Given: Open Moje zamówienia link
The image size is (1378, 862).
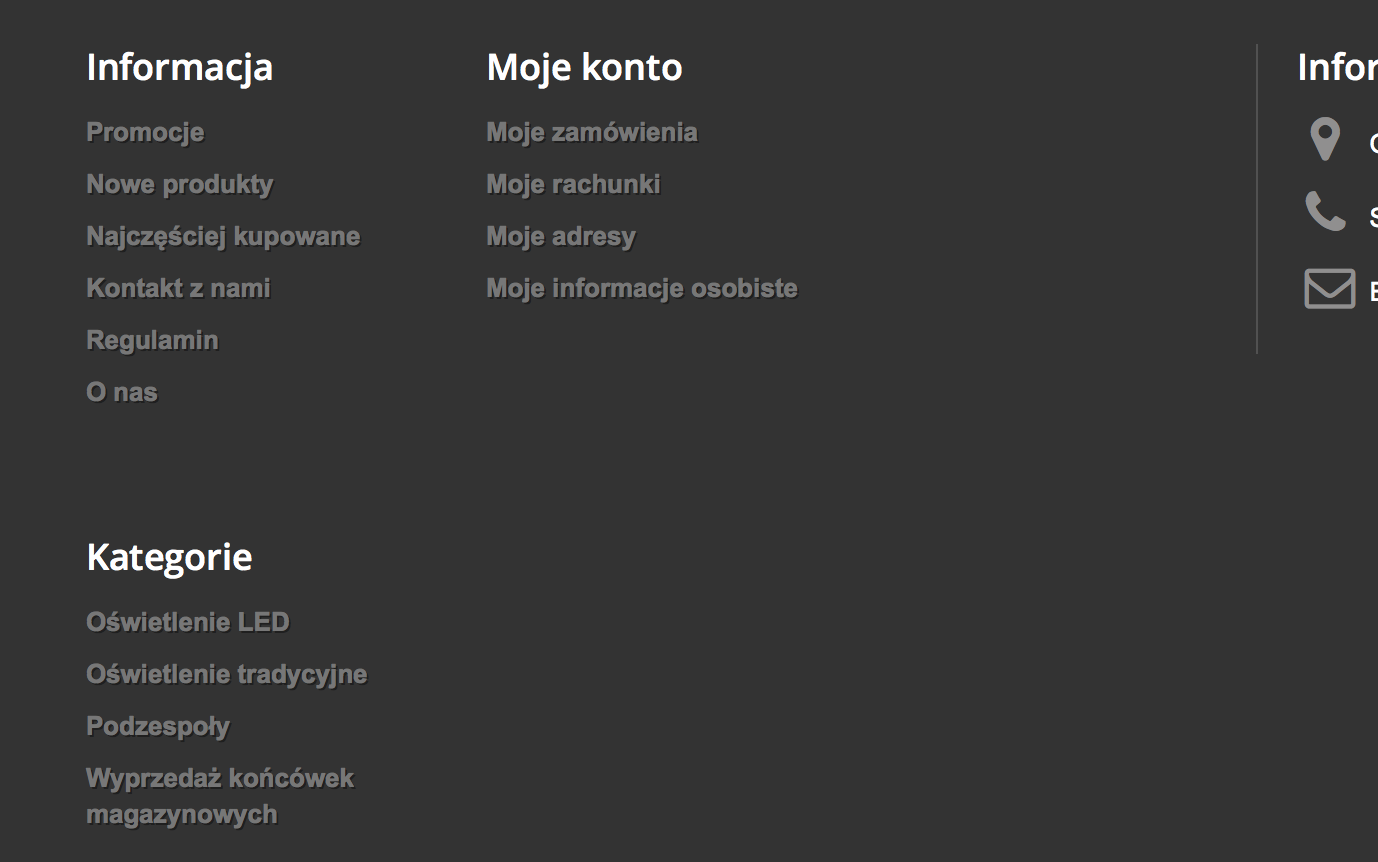Looking at the screenshot, I should coord(592,132).
